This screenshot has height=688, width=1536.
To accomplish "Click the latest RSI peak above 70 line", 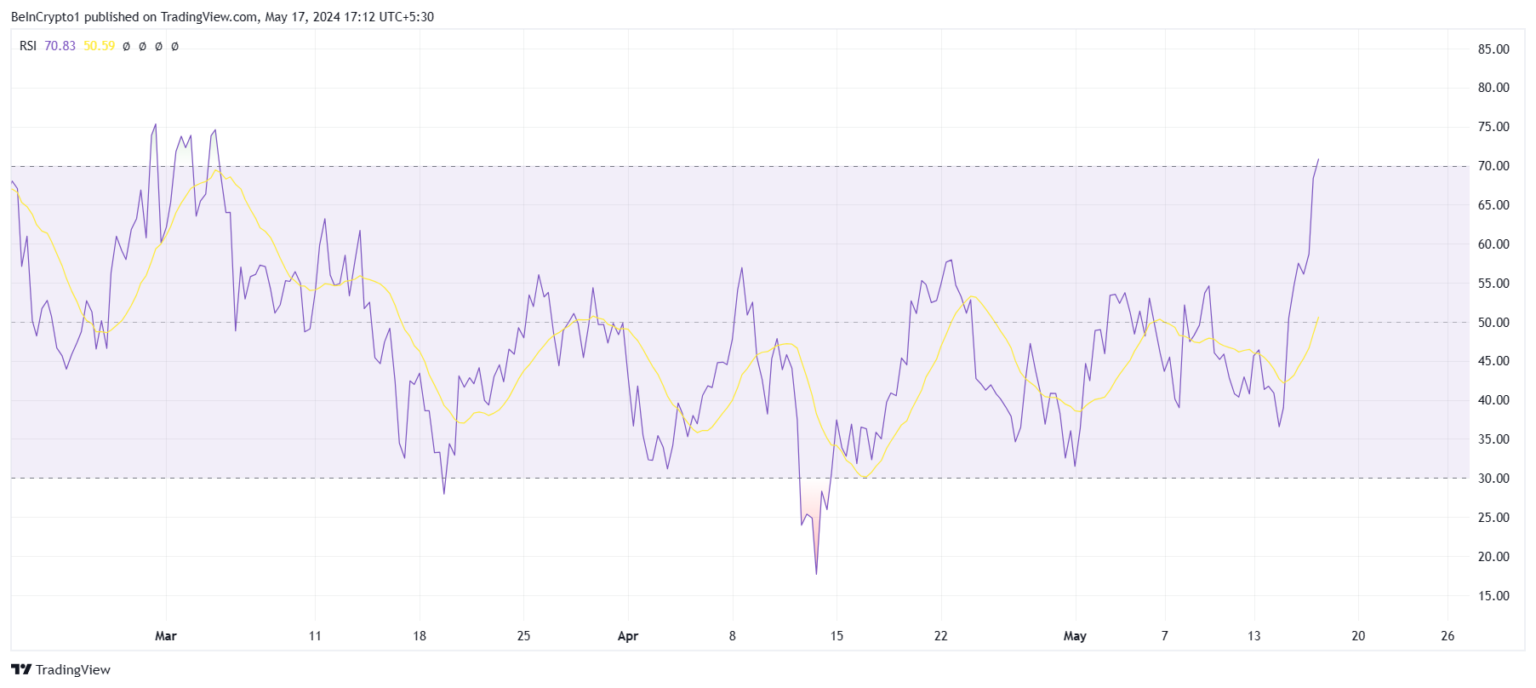I will 1318,160.
